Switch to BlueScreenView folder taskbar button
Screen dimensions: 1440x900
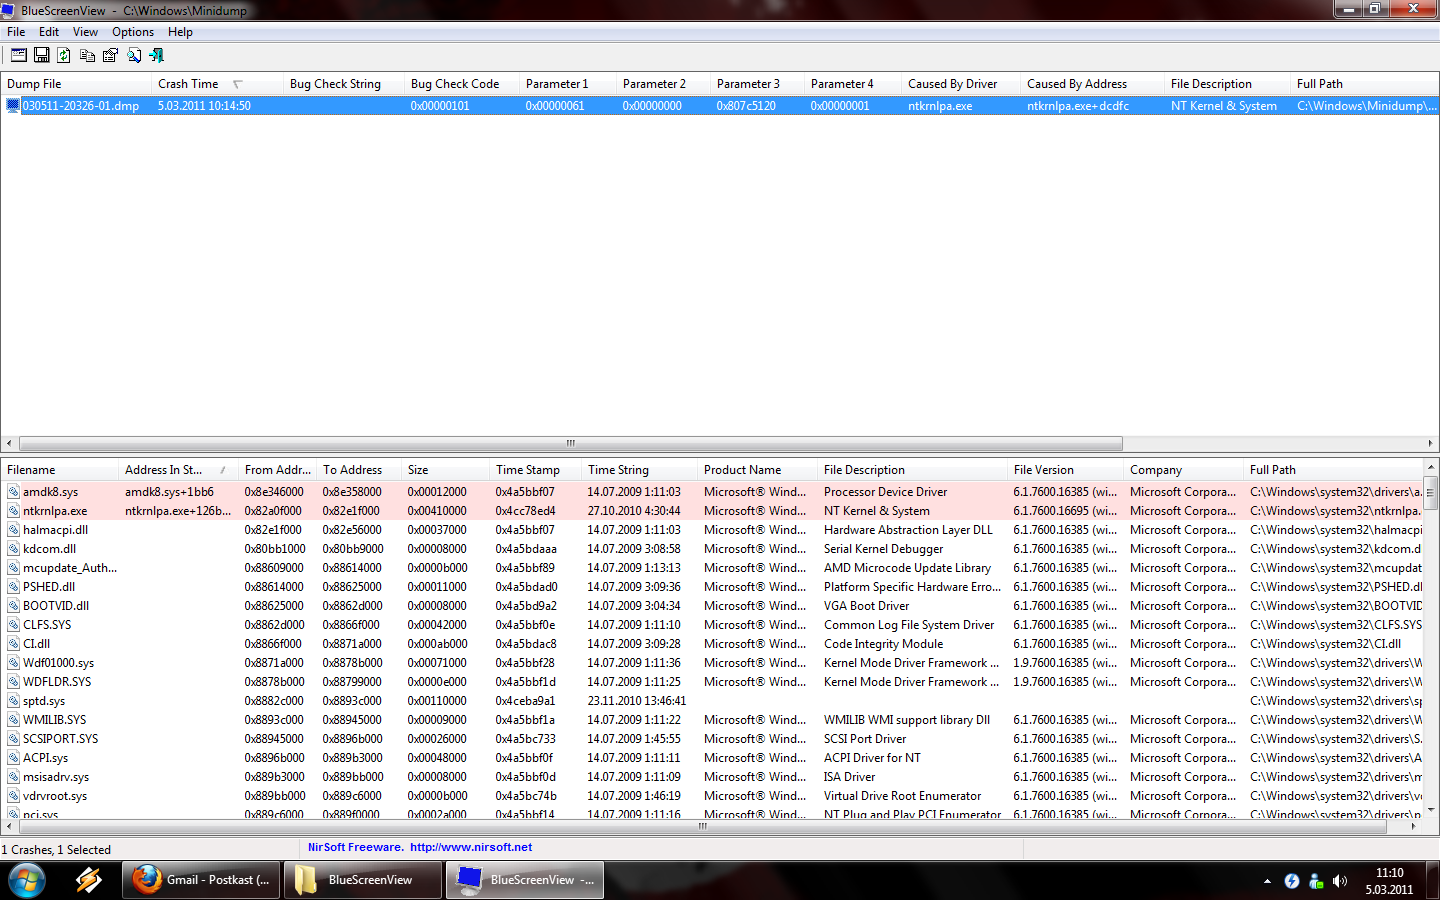[362, 880]
